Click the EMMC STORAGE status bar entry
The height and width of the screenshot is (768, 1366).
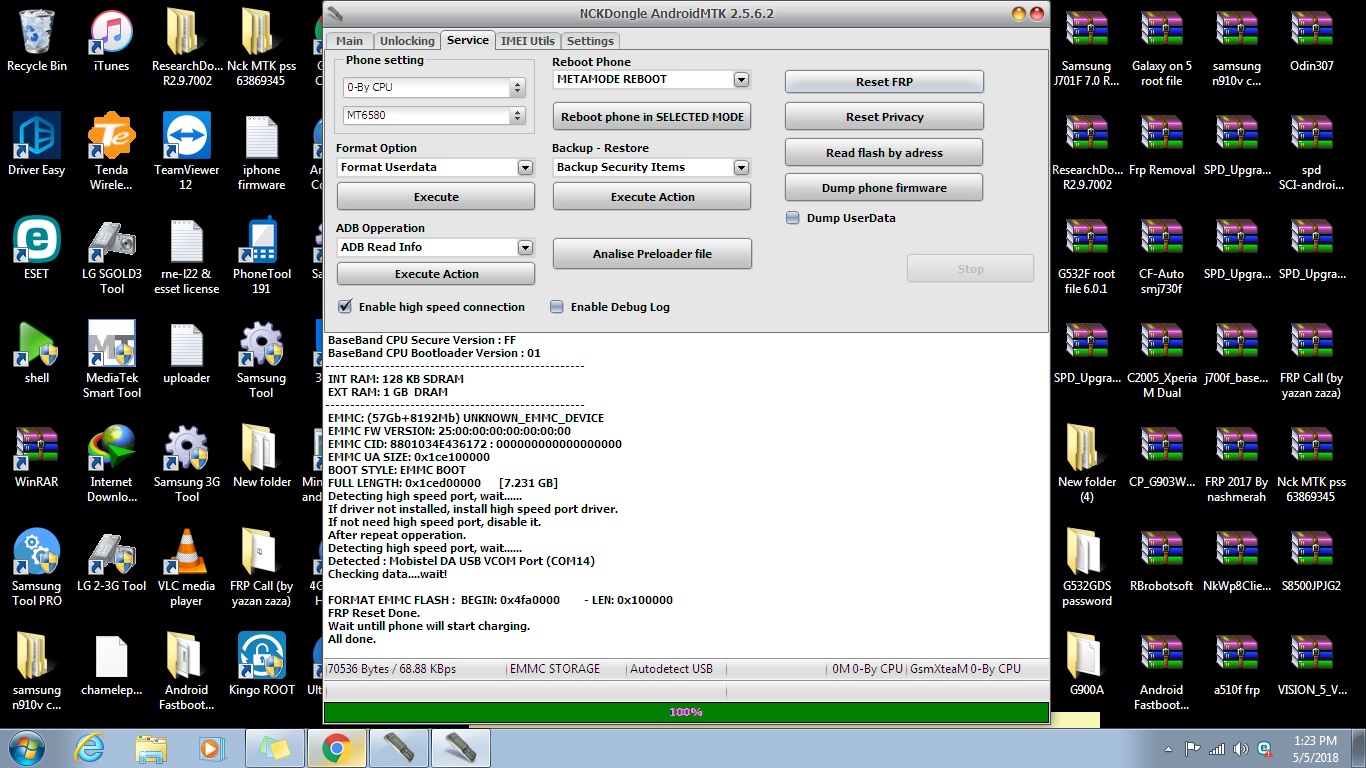(x=555, y=669)
